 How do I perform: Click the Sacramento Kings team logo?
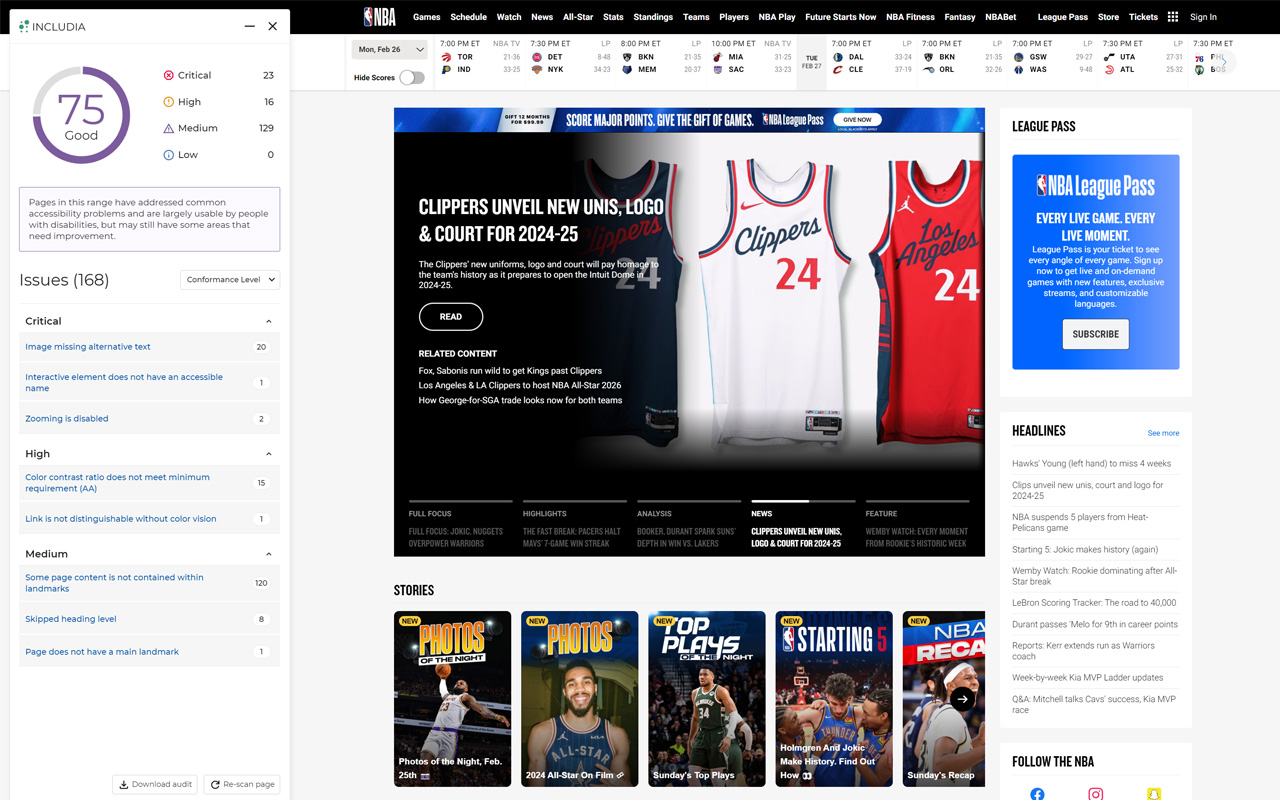tap(718, 70)
